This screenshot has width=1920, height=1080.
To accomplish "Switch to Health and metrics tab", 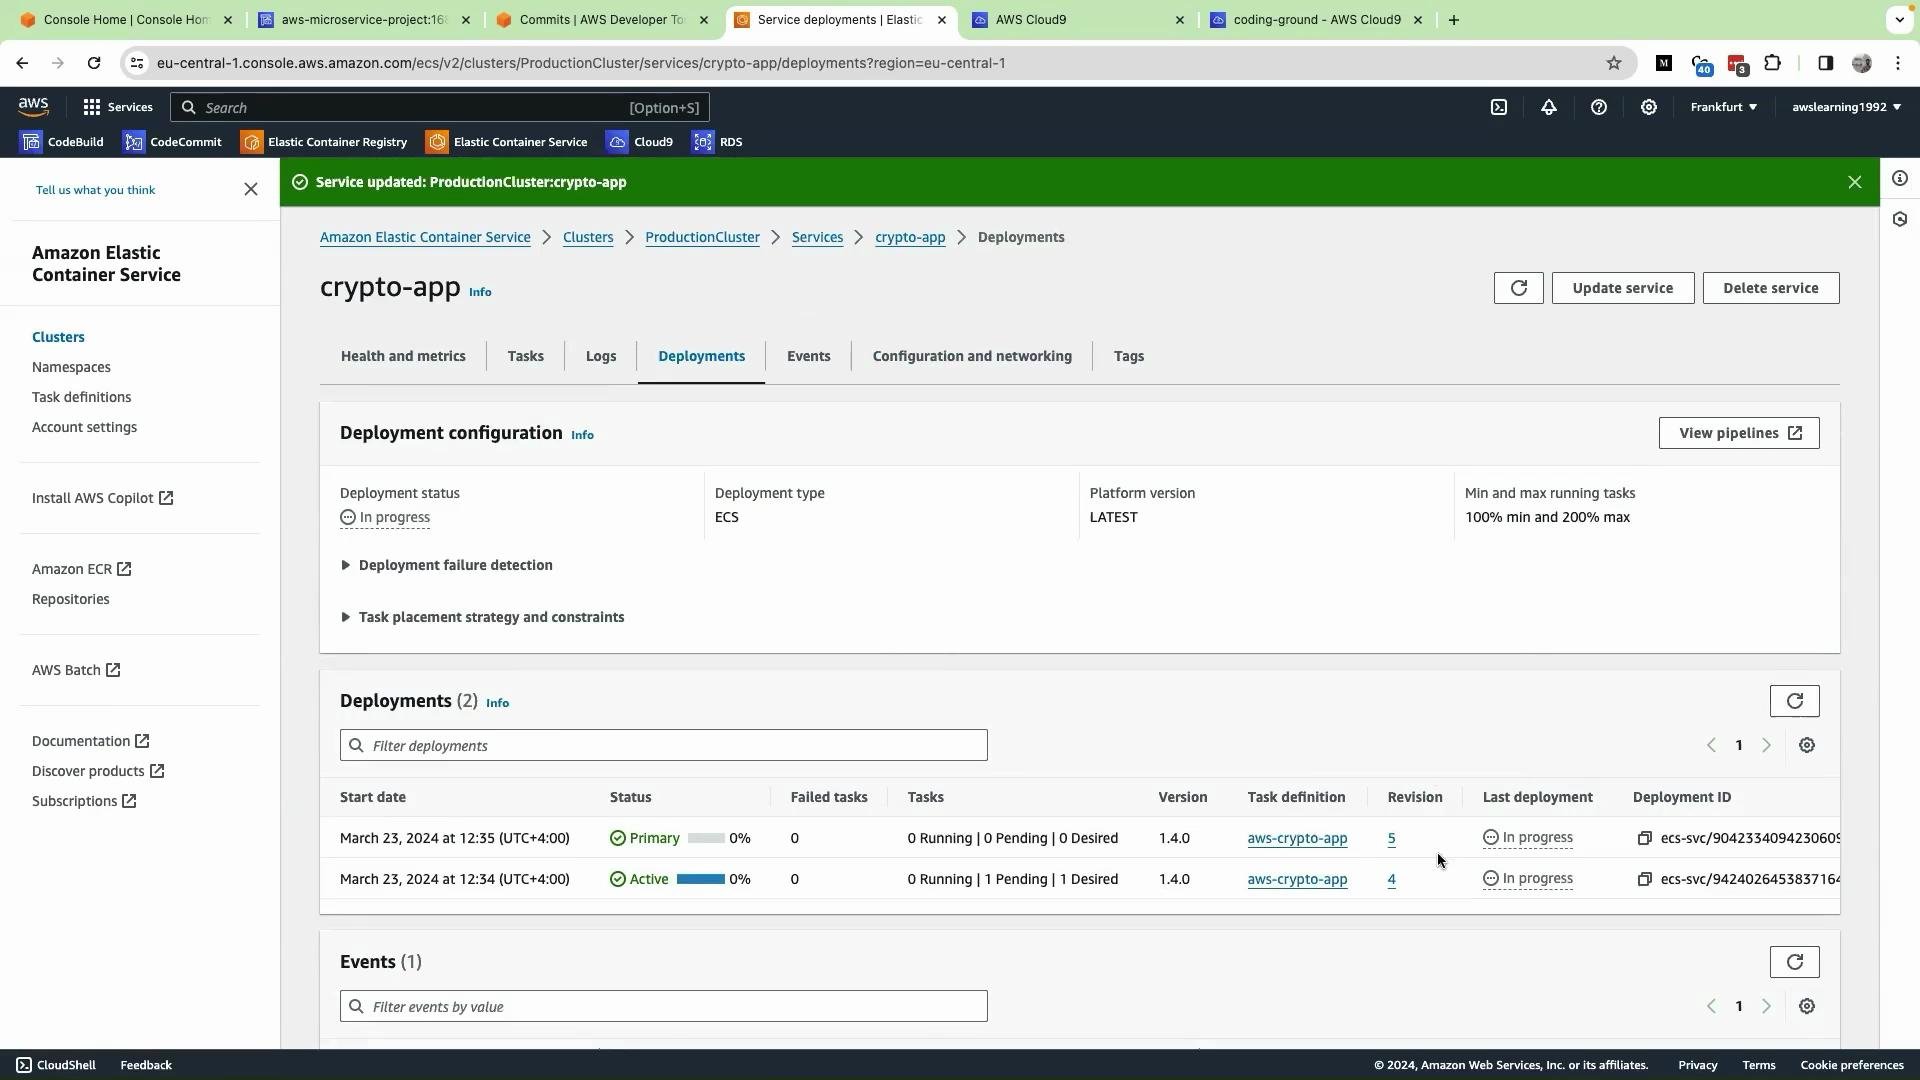I will click(403, 356).
